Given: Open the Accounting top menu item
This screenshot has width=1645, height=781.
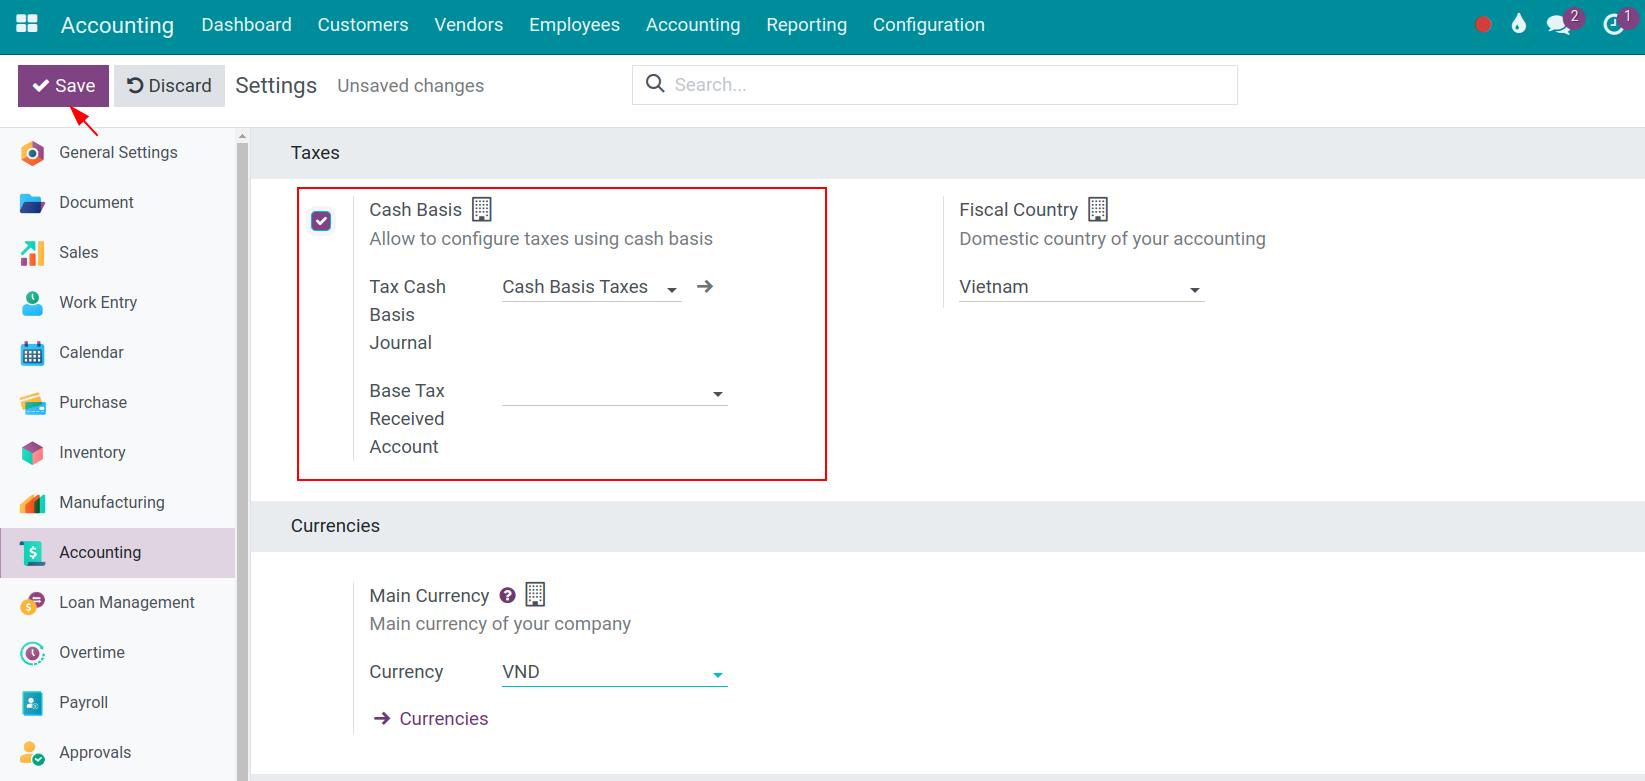Looking at the screenshot, I should (693, 25).
